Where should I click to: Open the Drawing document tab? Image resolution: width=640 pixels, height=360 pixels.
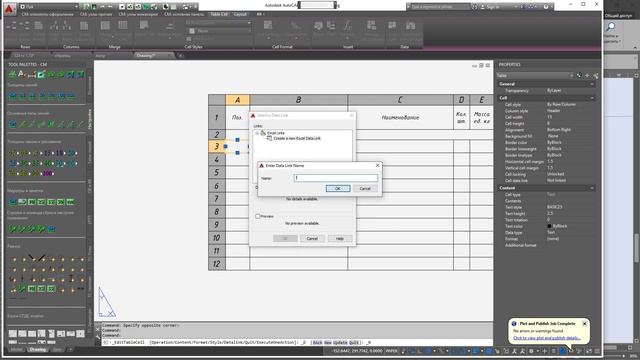pyautogui.click(x=151, y=56)
